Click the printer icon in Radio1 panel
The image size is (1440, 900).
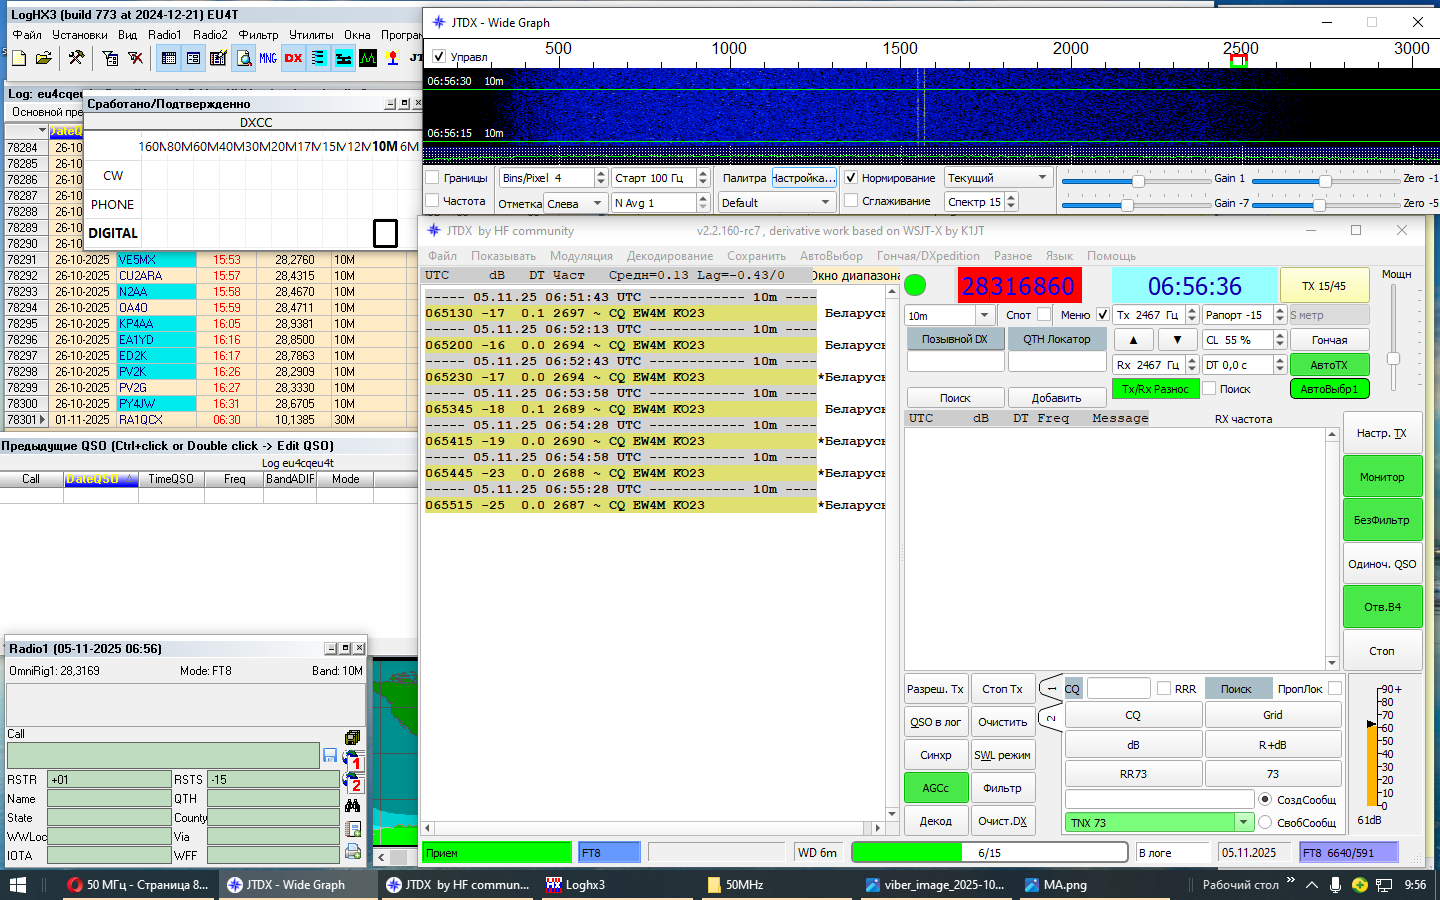[352, 852]
